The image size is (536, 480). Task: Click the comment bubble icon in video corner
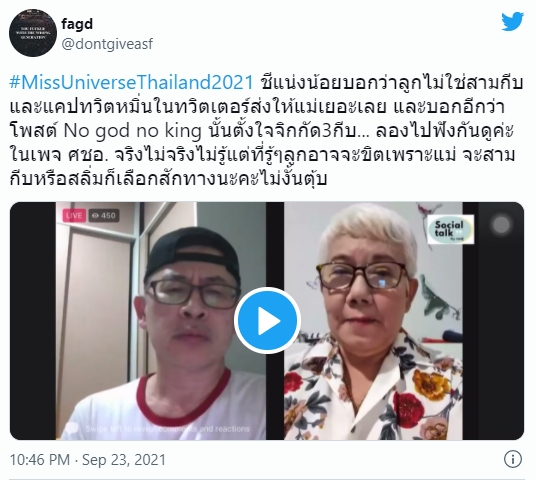tap(72, 428)
